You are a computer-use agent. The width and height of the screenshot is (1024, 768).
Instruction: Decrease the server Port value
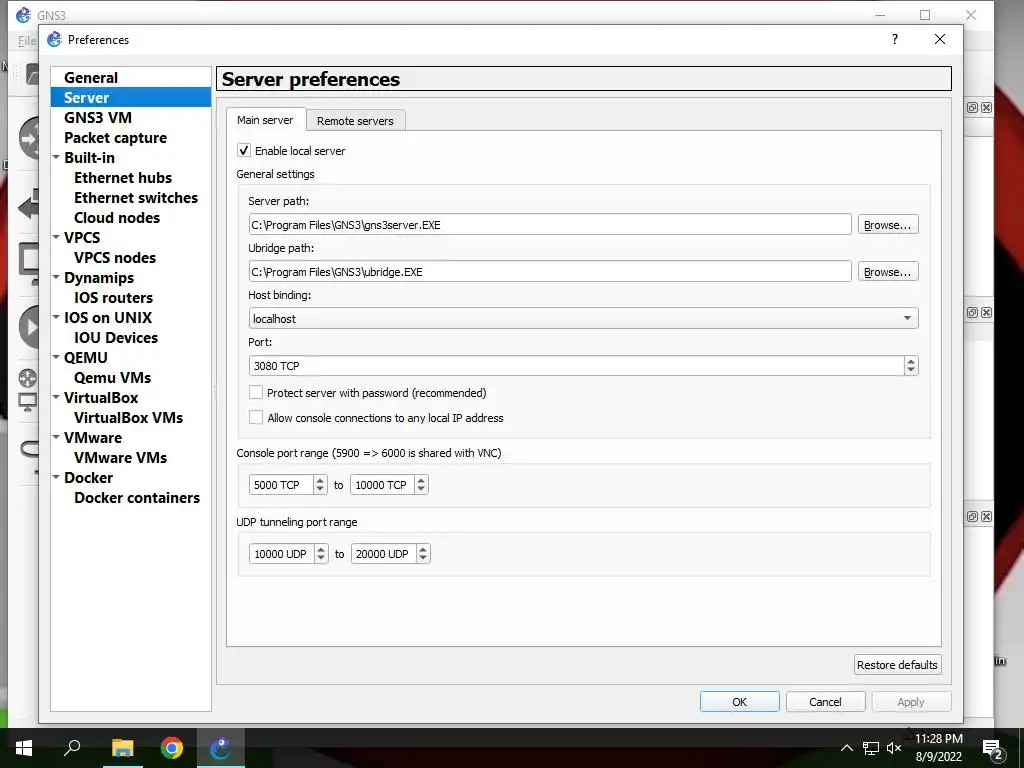911,370
